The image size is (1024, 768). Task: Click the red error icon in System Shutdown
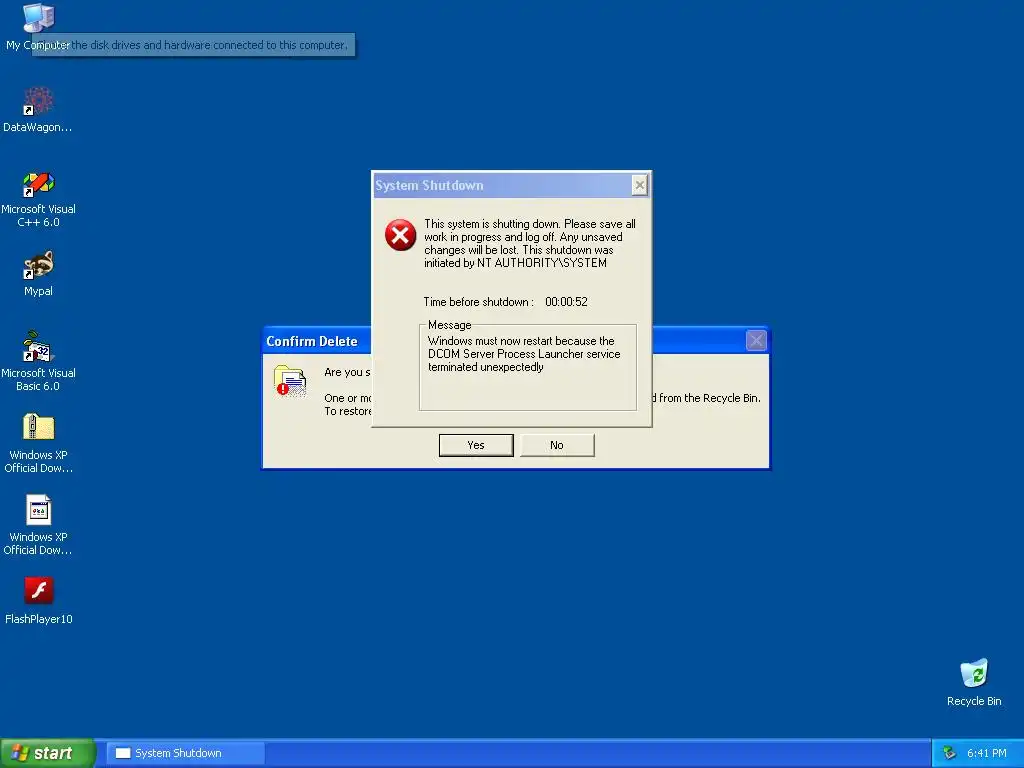pos(400,235)
